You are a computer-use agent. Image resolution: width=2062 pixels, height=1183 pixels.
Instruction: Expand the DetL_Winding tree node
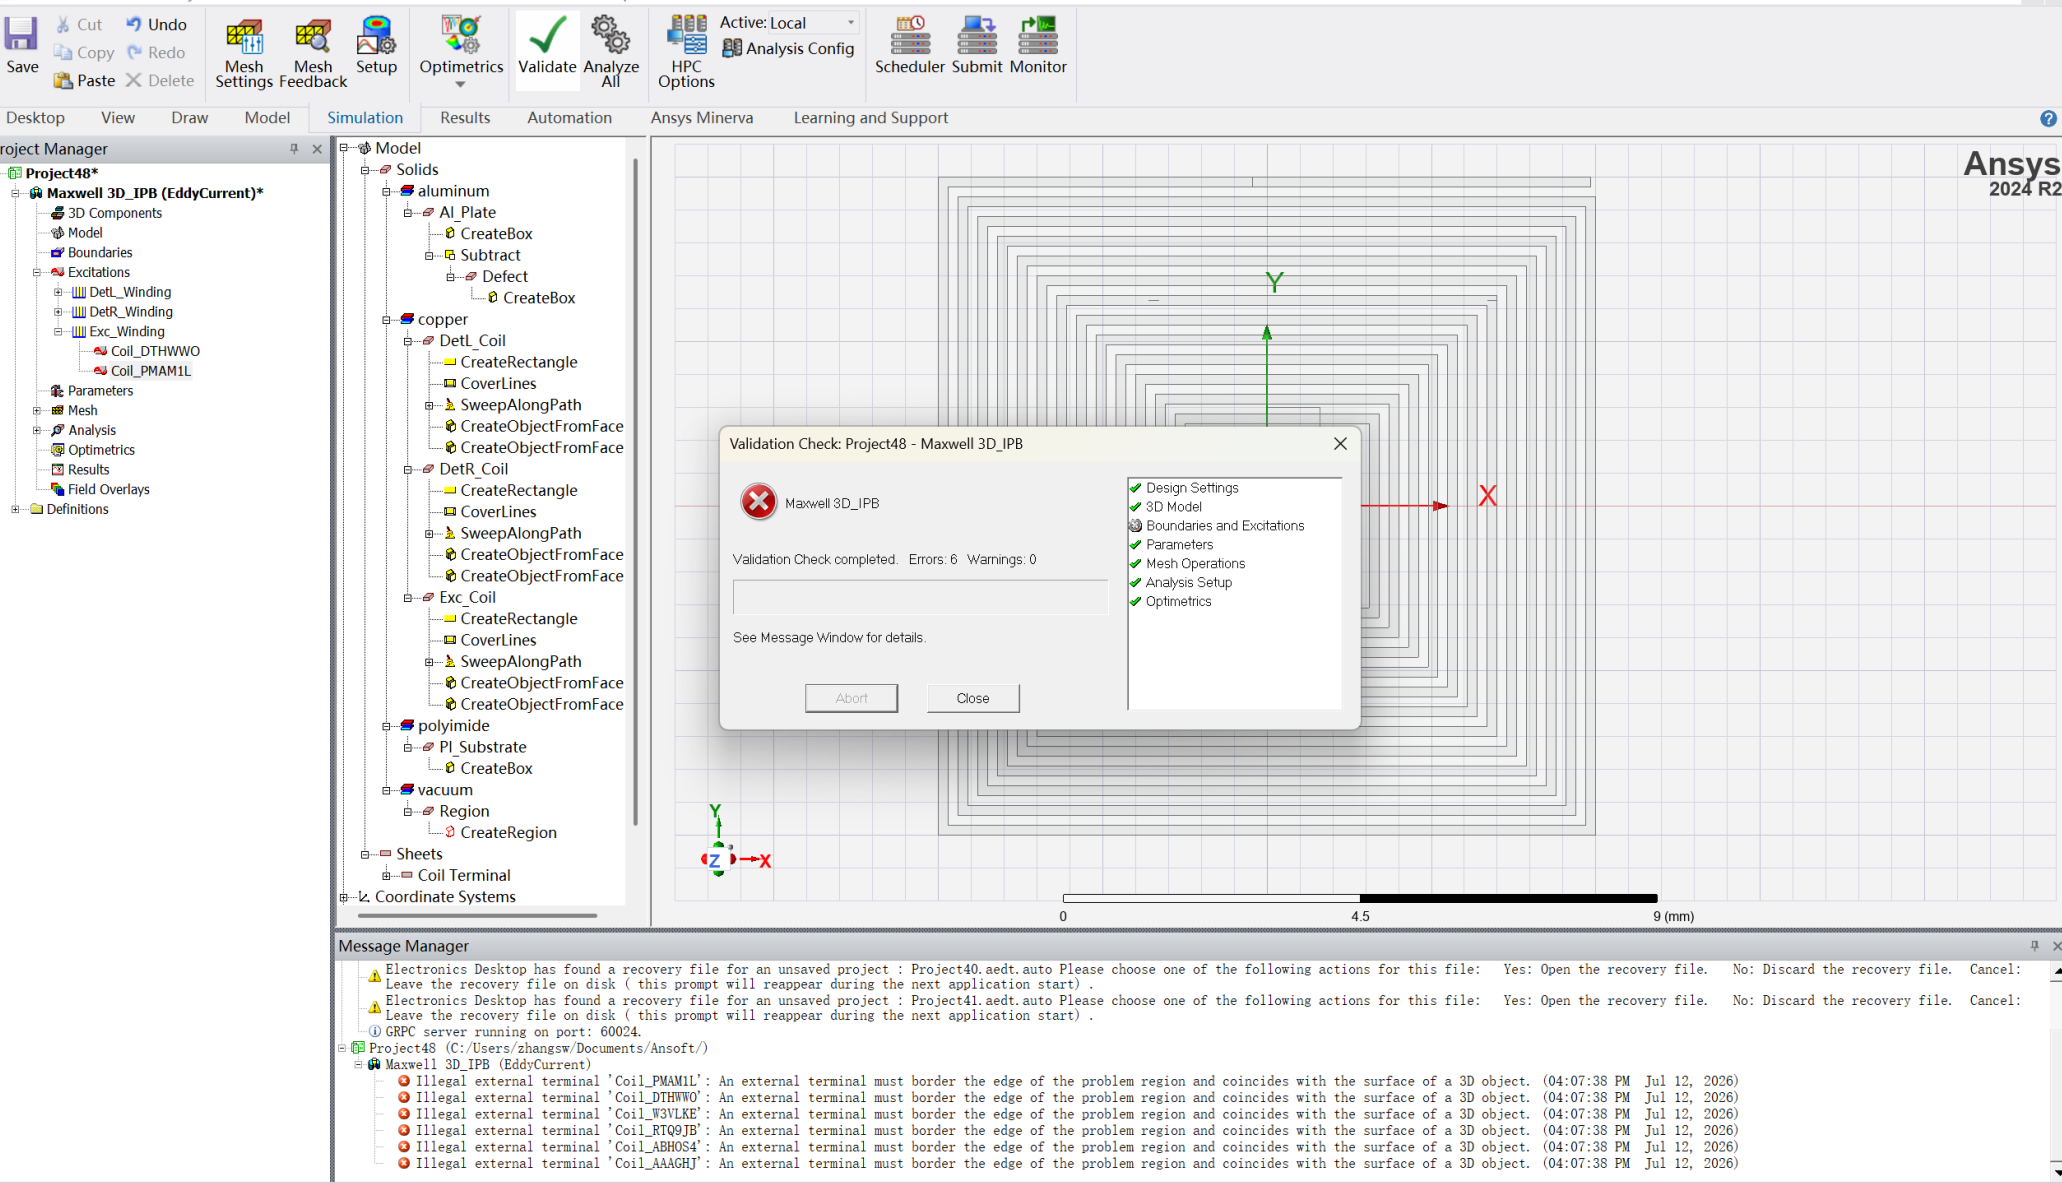point(58,292)
